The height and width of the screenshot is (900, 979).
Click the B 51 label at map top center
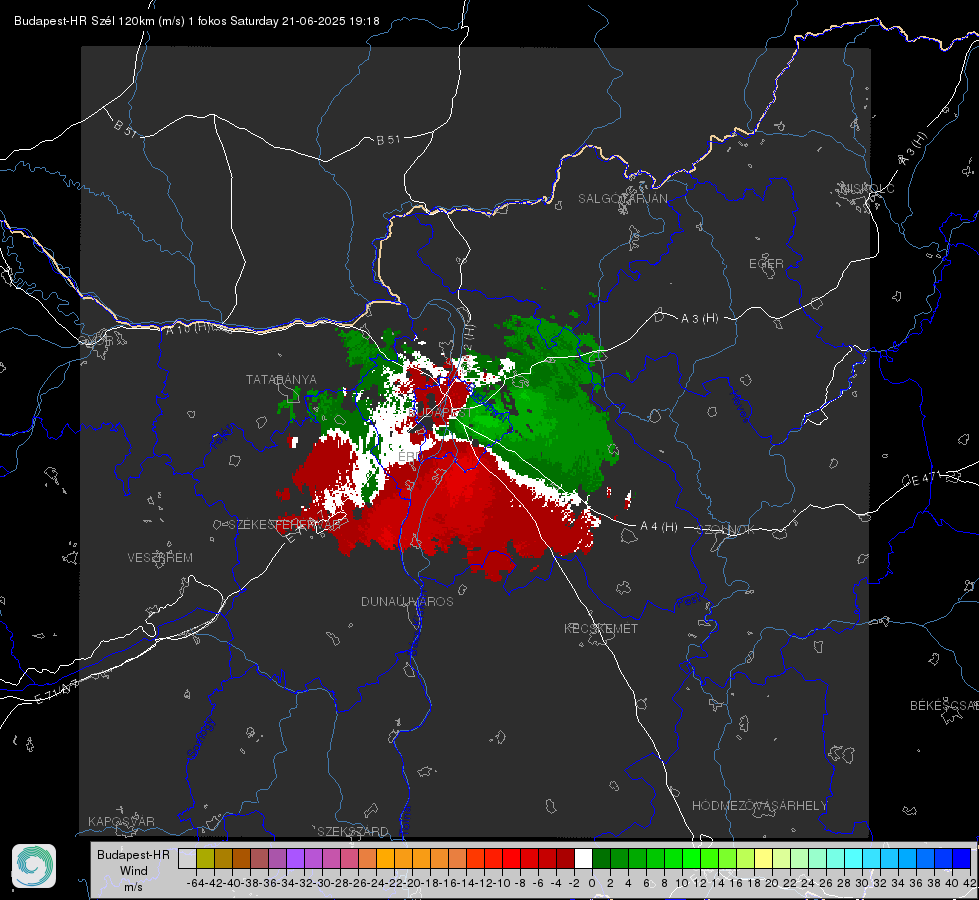coord(388,140)
